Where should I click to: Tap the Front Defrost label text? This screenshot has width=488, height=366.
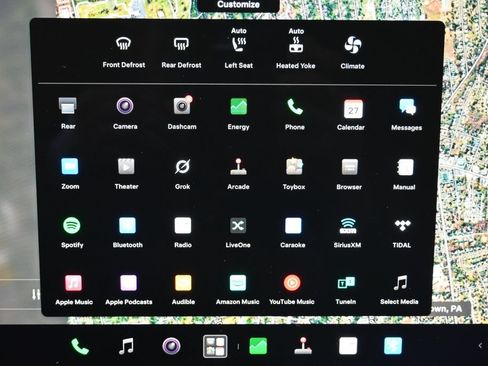point(124,65)
